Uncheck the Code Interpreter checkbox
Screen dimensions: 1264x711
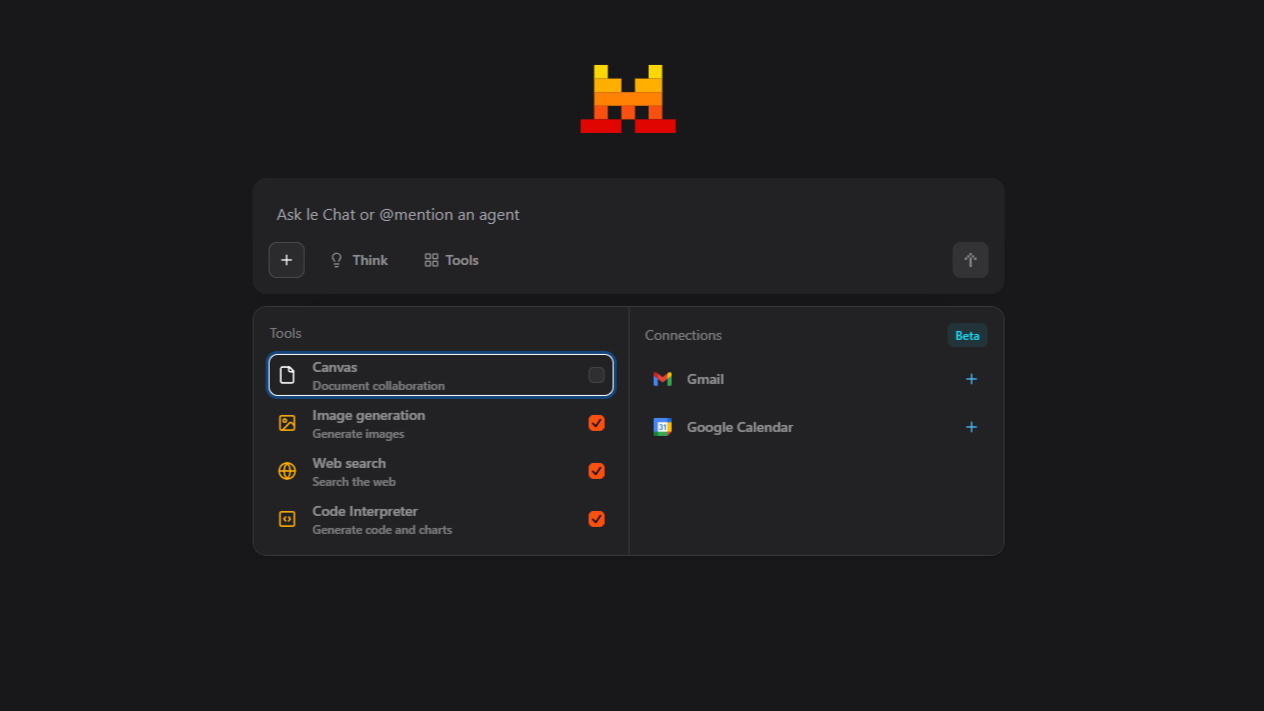pos(596,519)
